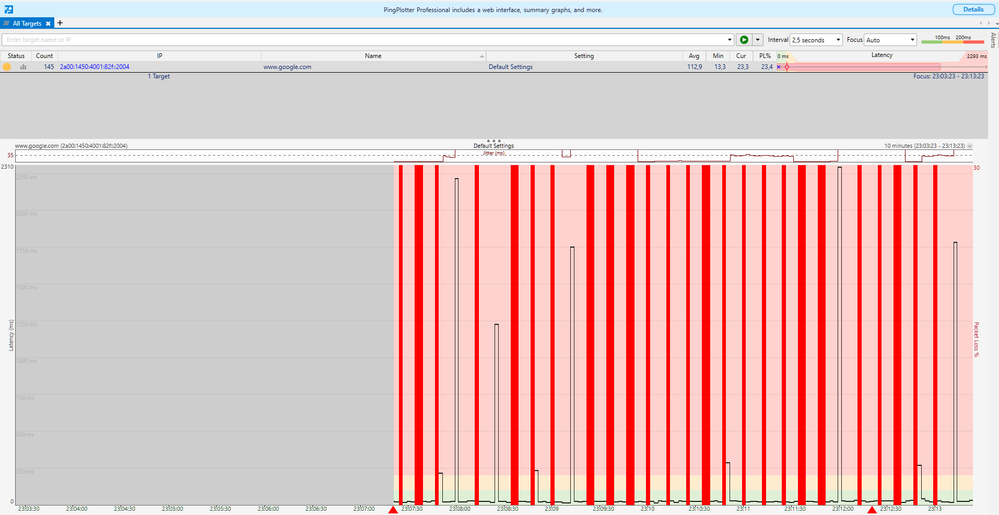
Task: Click the Latency column header
Action: [882, 55]
